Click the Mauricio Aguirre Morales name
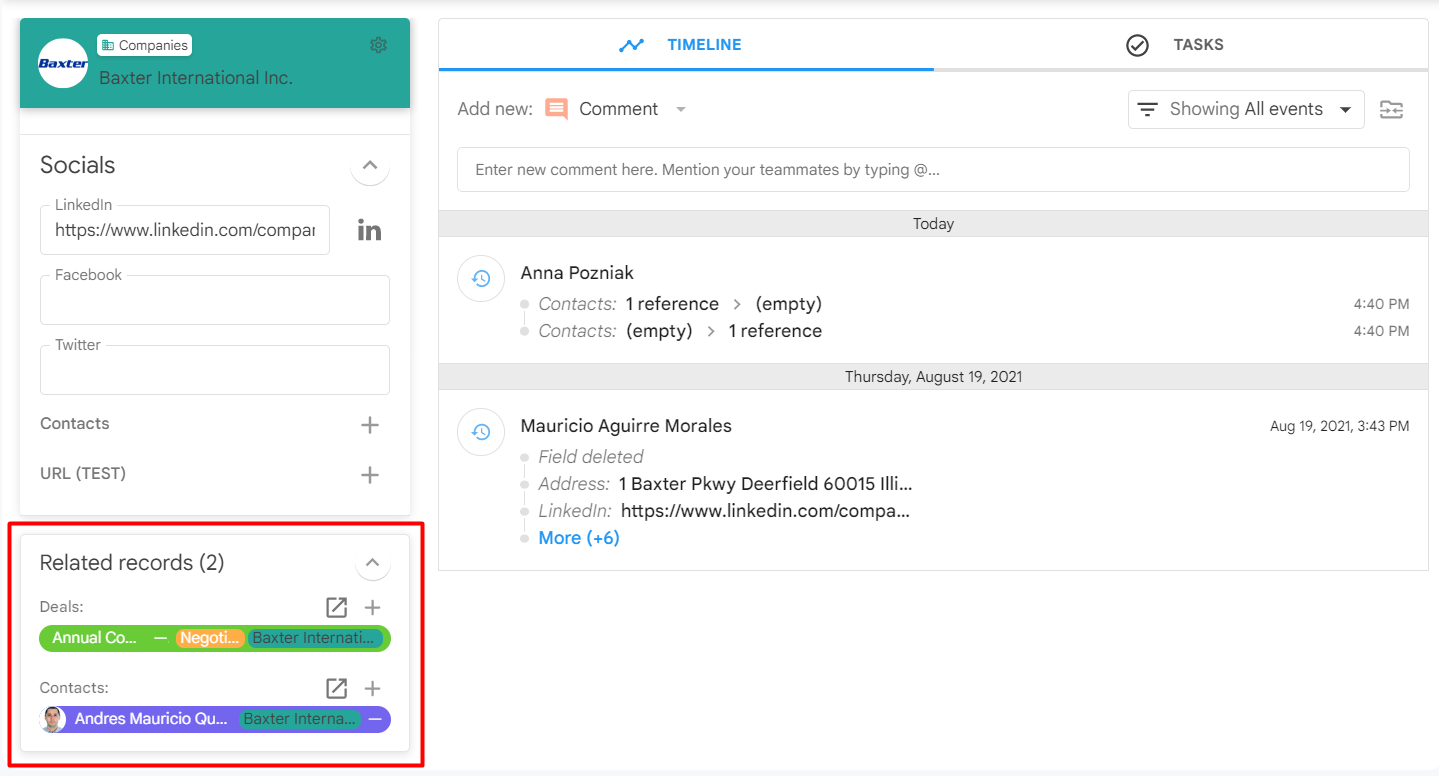 (626, 426)
